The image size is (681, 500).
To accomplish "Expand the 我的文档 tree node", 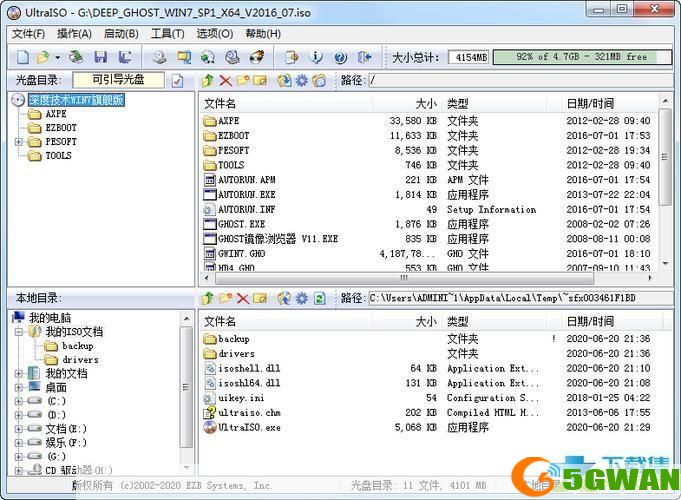I will pos(19,373).
